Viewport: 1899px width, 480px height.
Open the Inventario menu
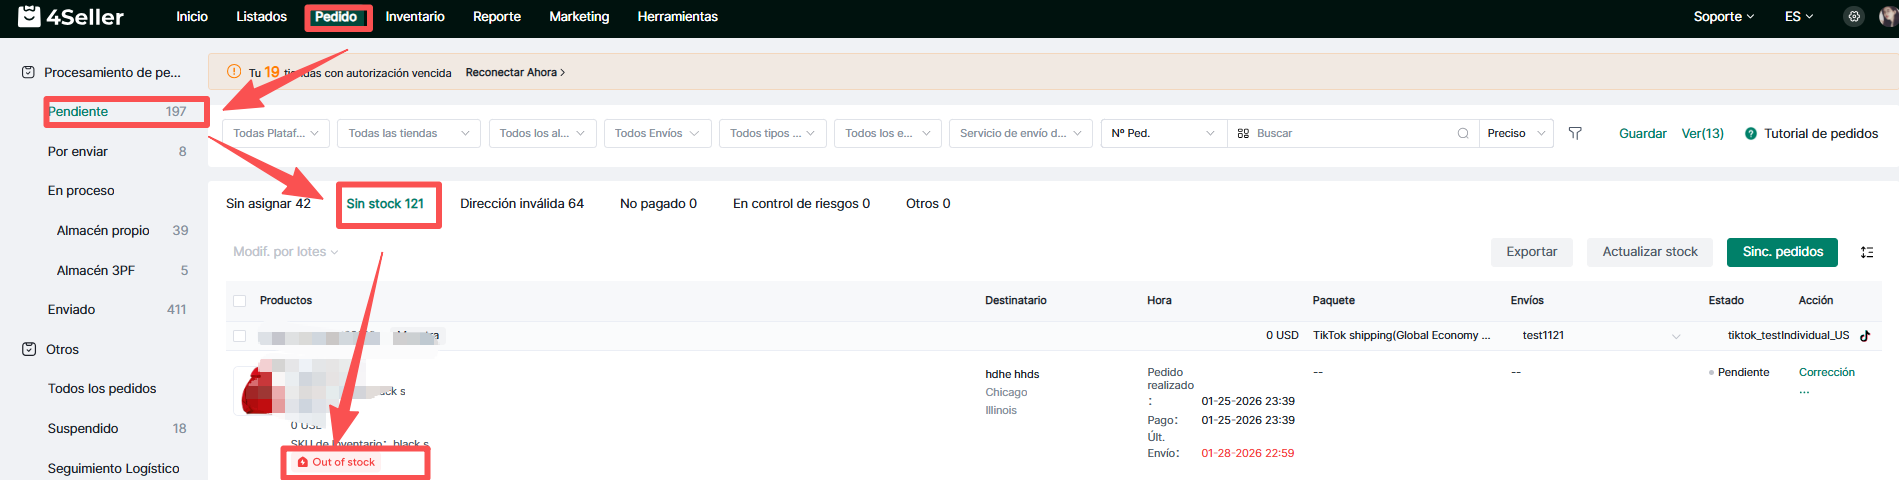pos(415,17)
